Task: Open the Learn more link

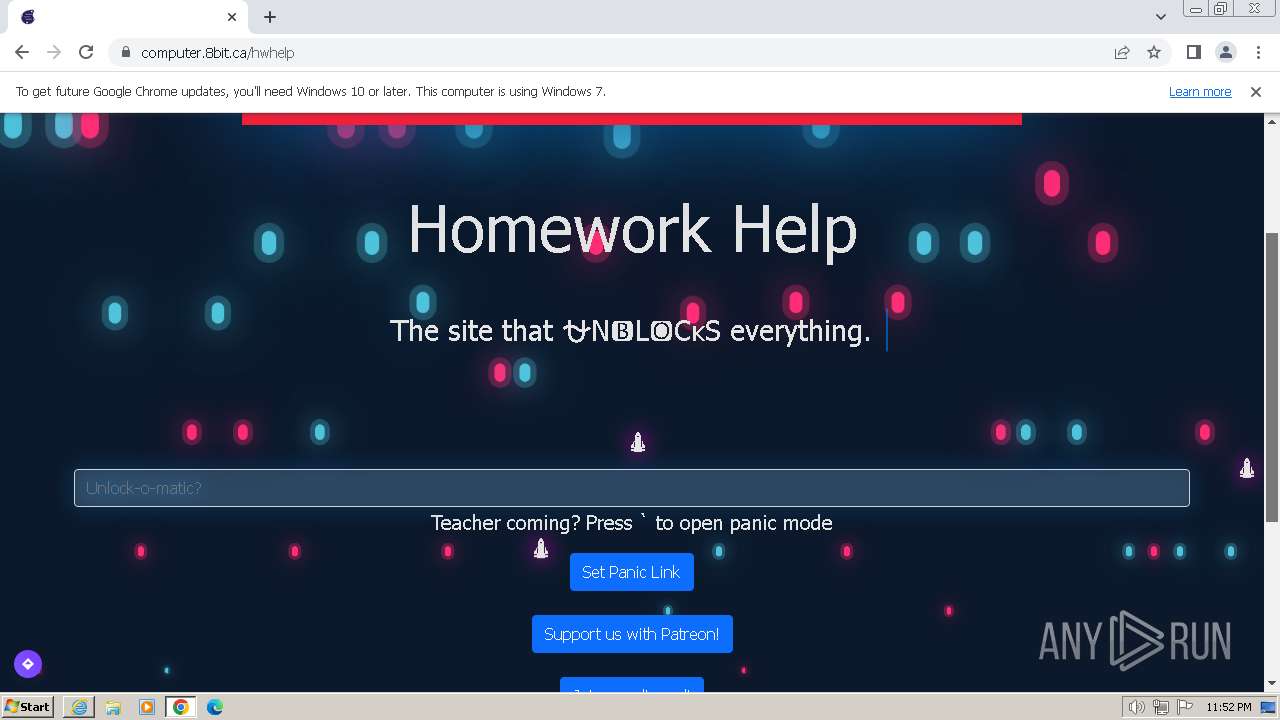Action: click(1200, 91)
